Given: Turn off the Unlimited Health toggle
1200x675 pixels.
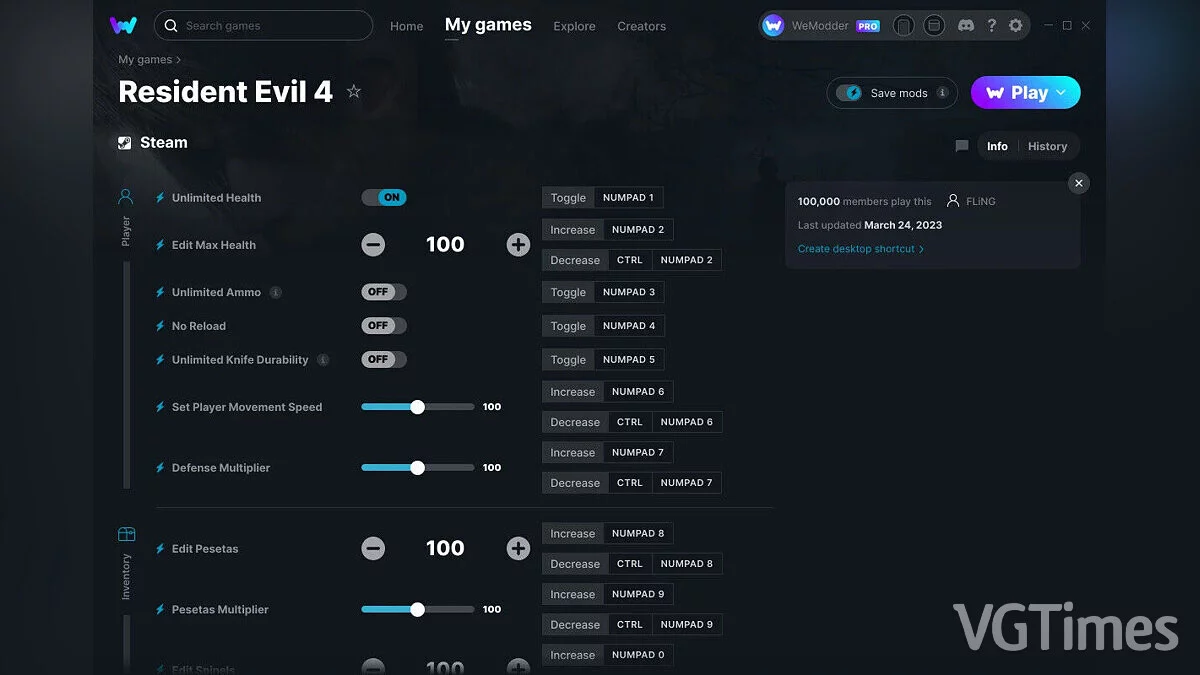Looking at the screenshot, I should coord(384,198).
